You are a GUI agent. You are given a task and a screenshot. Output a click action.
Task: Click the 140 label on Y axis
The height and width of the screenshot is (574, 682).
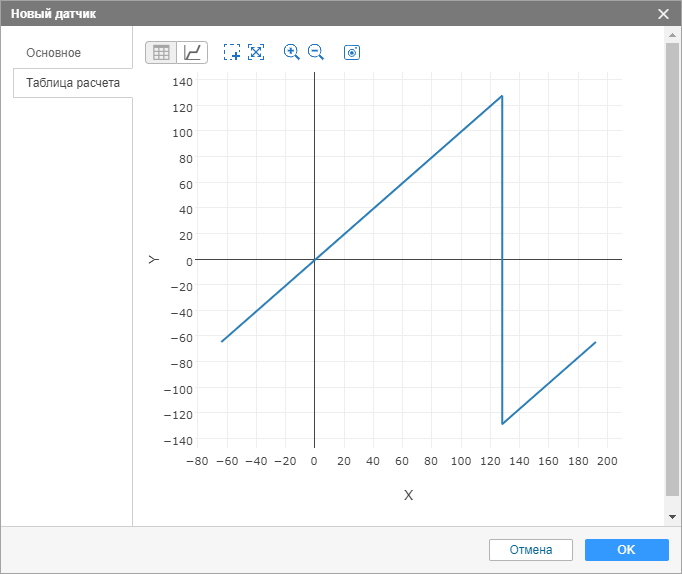coord(182,82)
